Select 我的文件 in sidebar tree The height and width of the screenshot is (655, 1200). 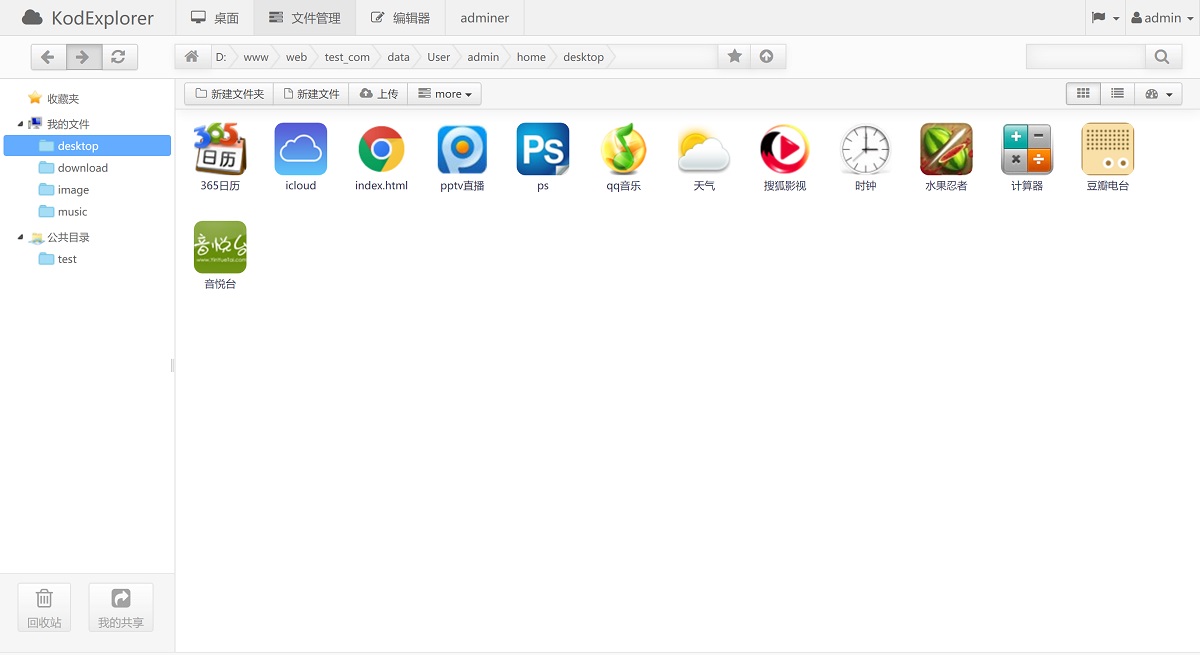click(x=68, y=124)
